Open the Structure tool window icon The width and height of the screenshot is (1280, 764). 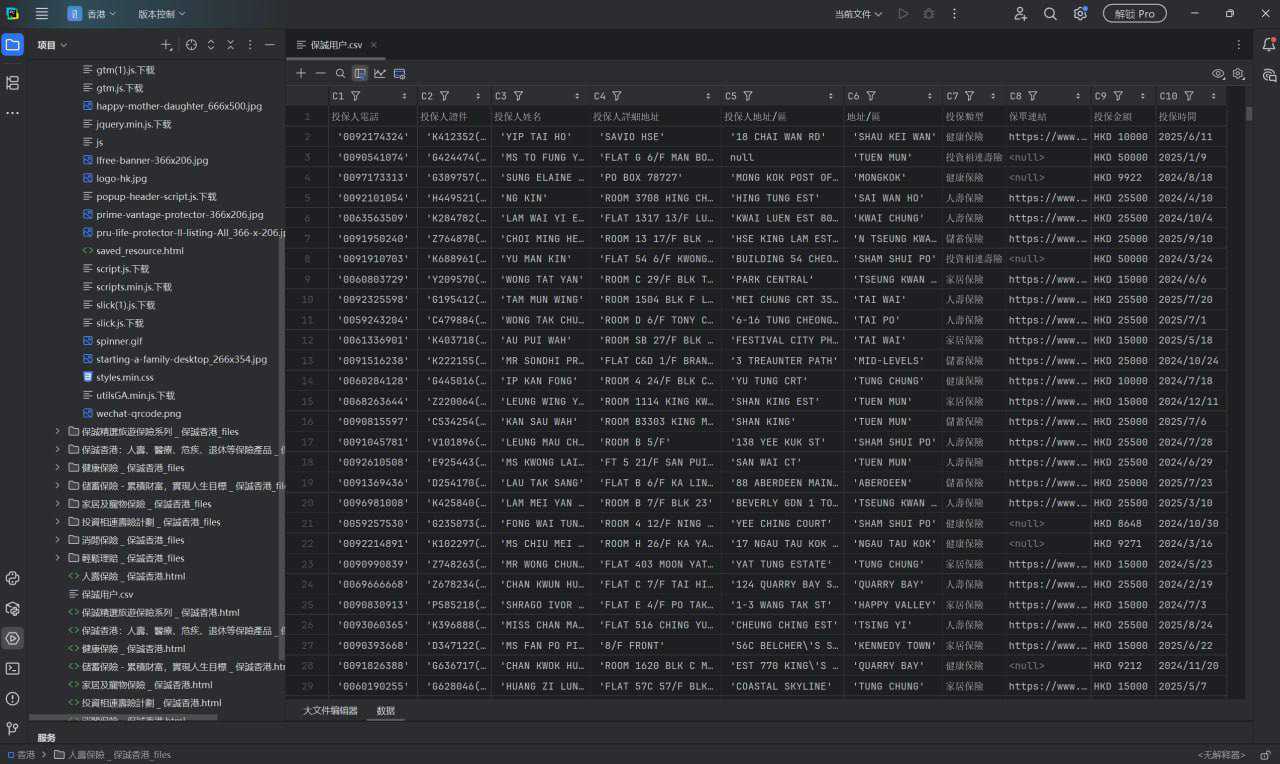(12, 83)
